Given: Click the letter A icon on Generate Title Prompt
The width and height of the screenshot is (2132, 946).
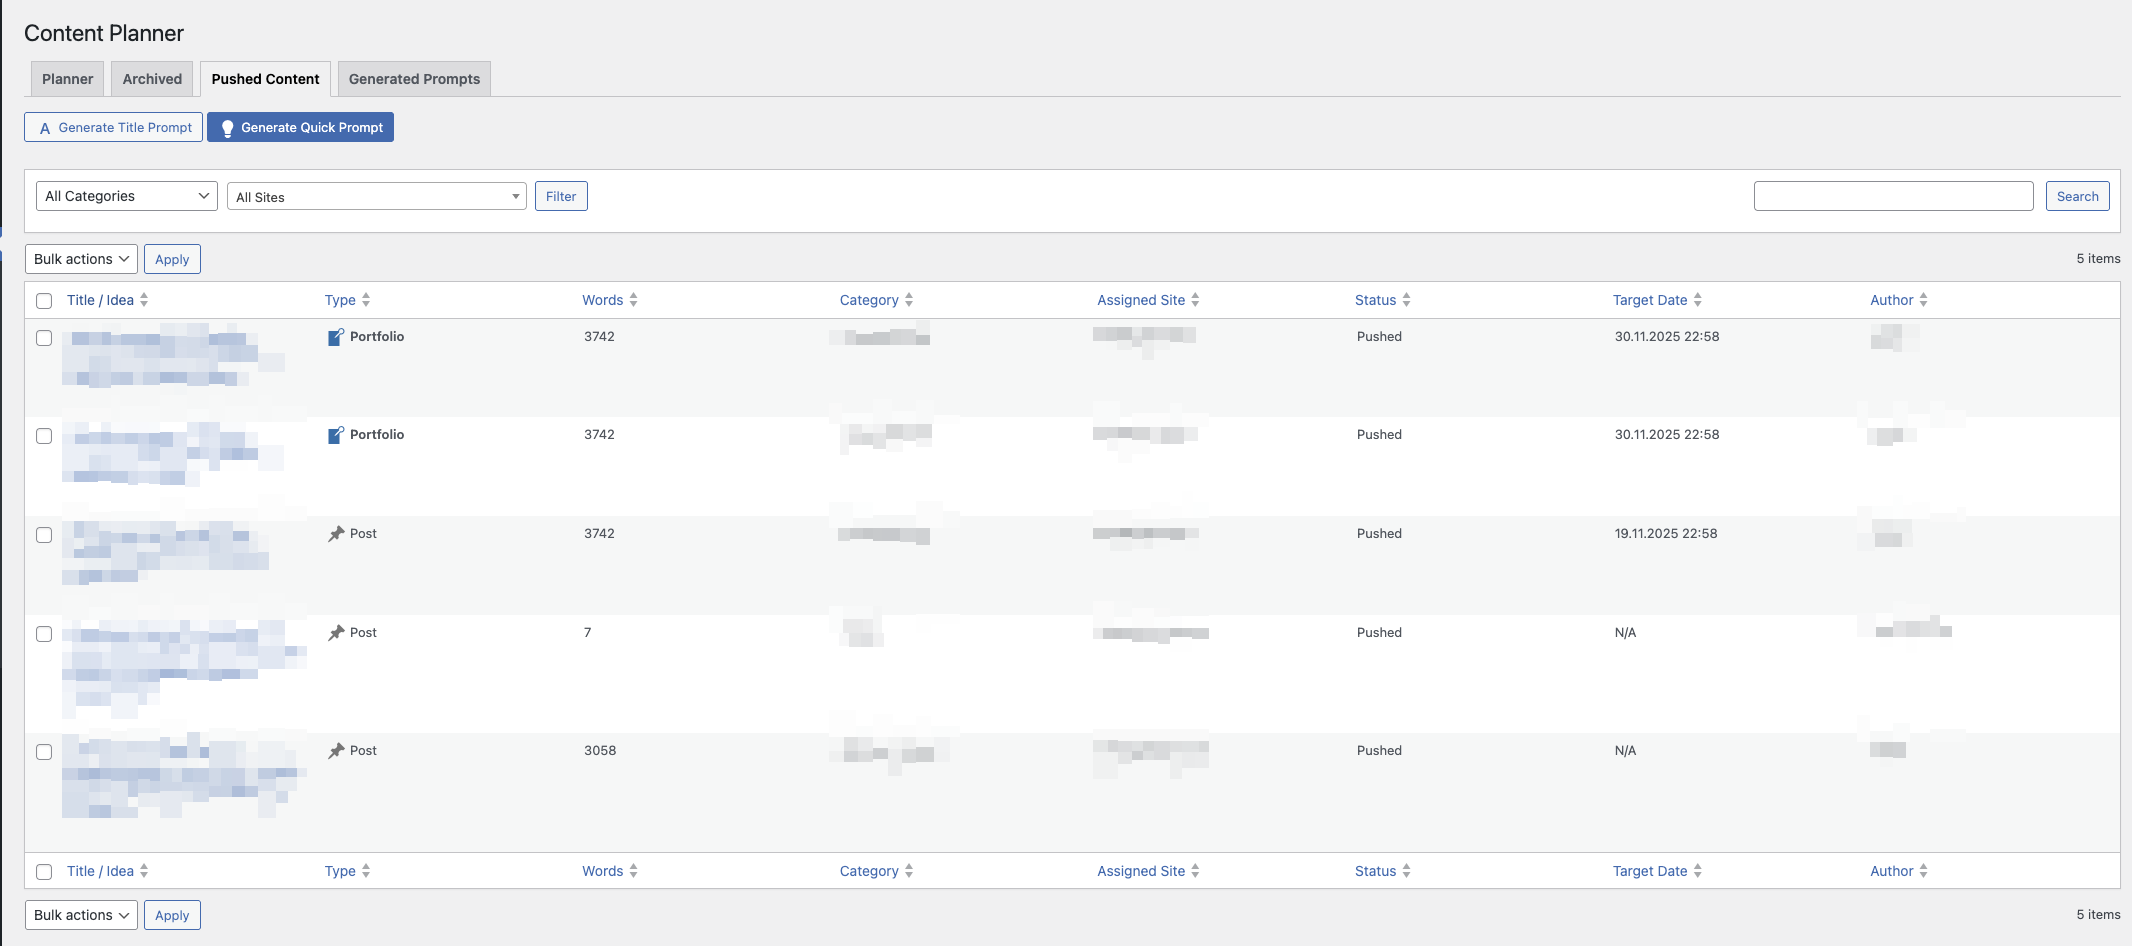Looking at the screenshot, I should pyautogui.click(x=45, y=128).
